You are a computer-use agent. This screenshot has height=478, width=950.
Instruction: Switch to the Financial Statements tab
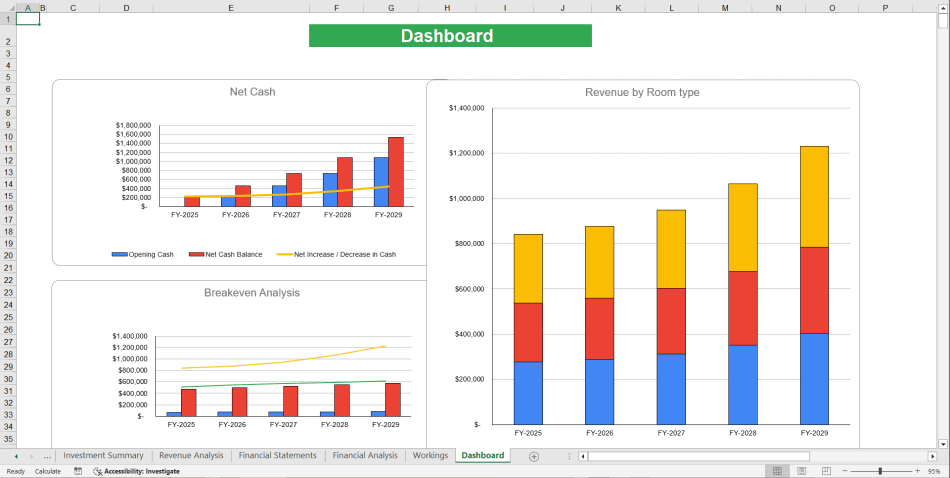click(278, 455)
